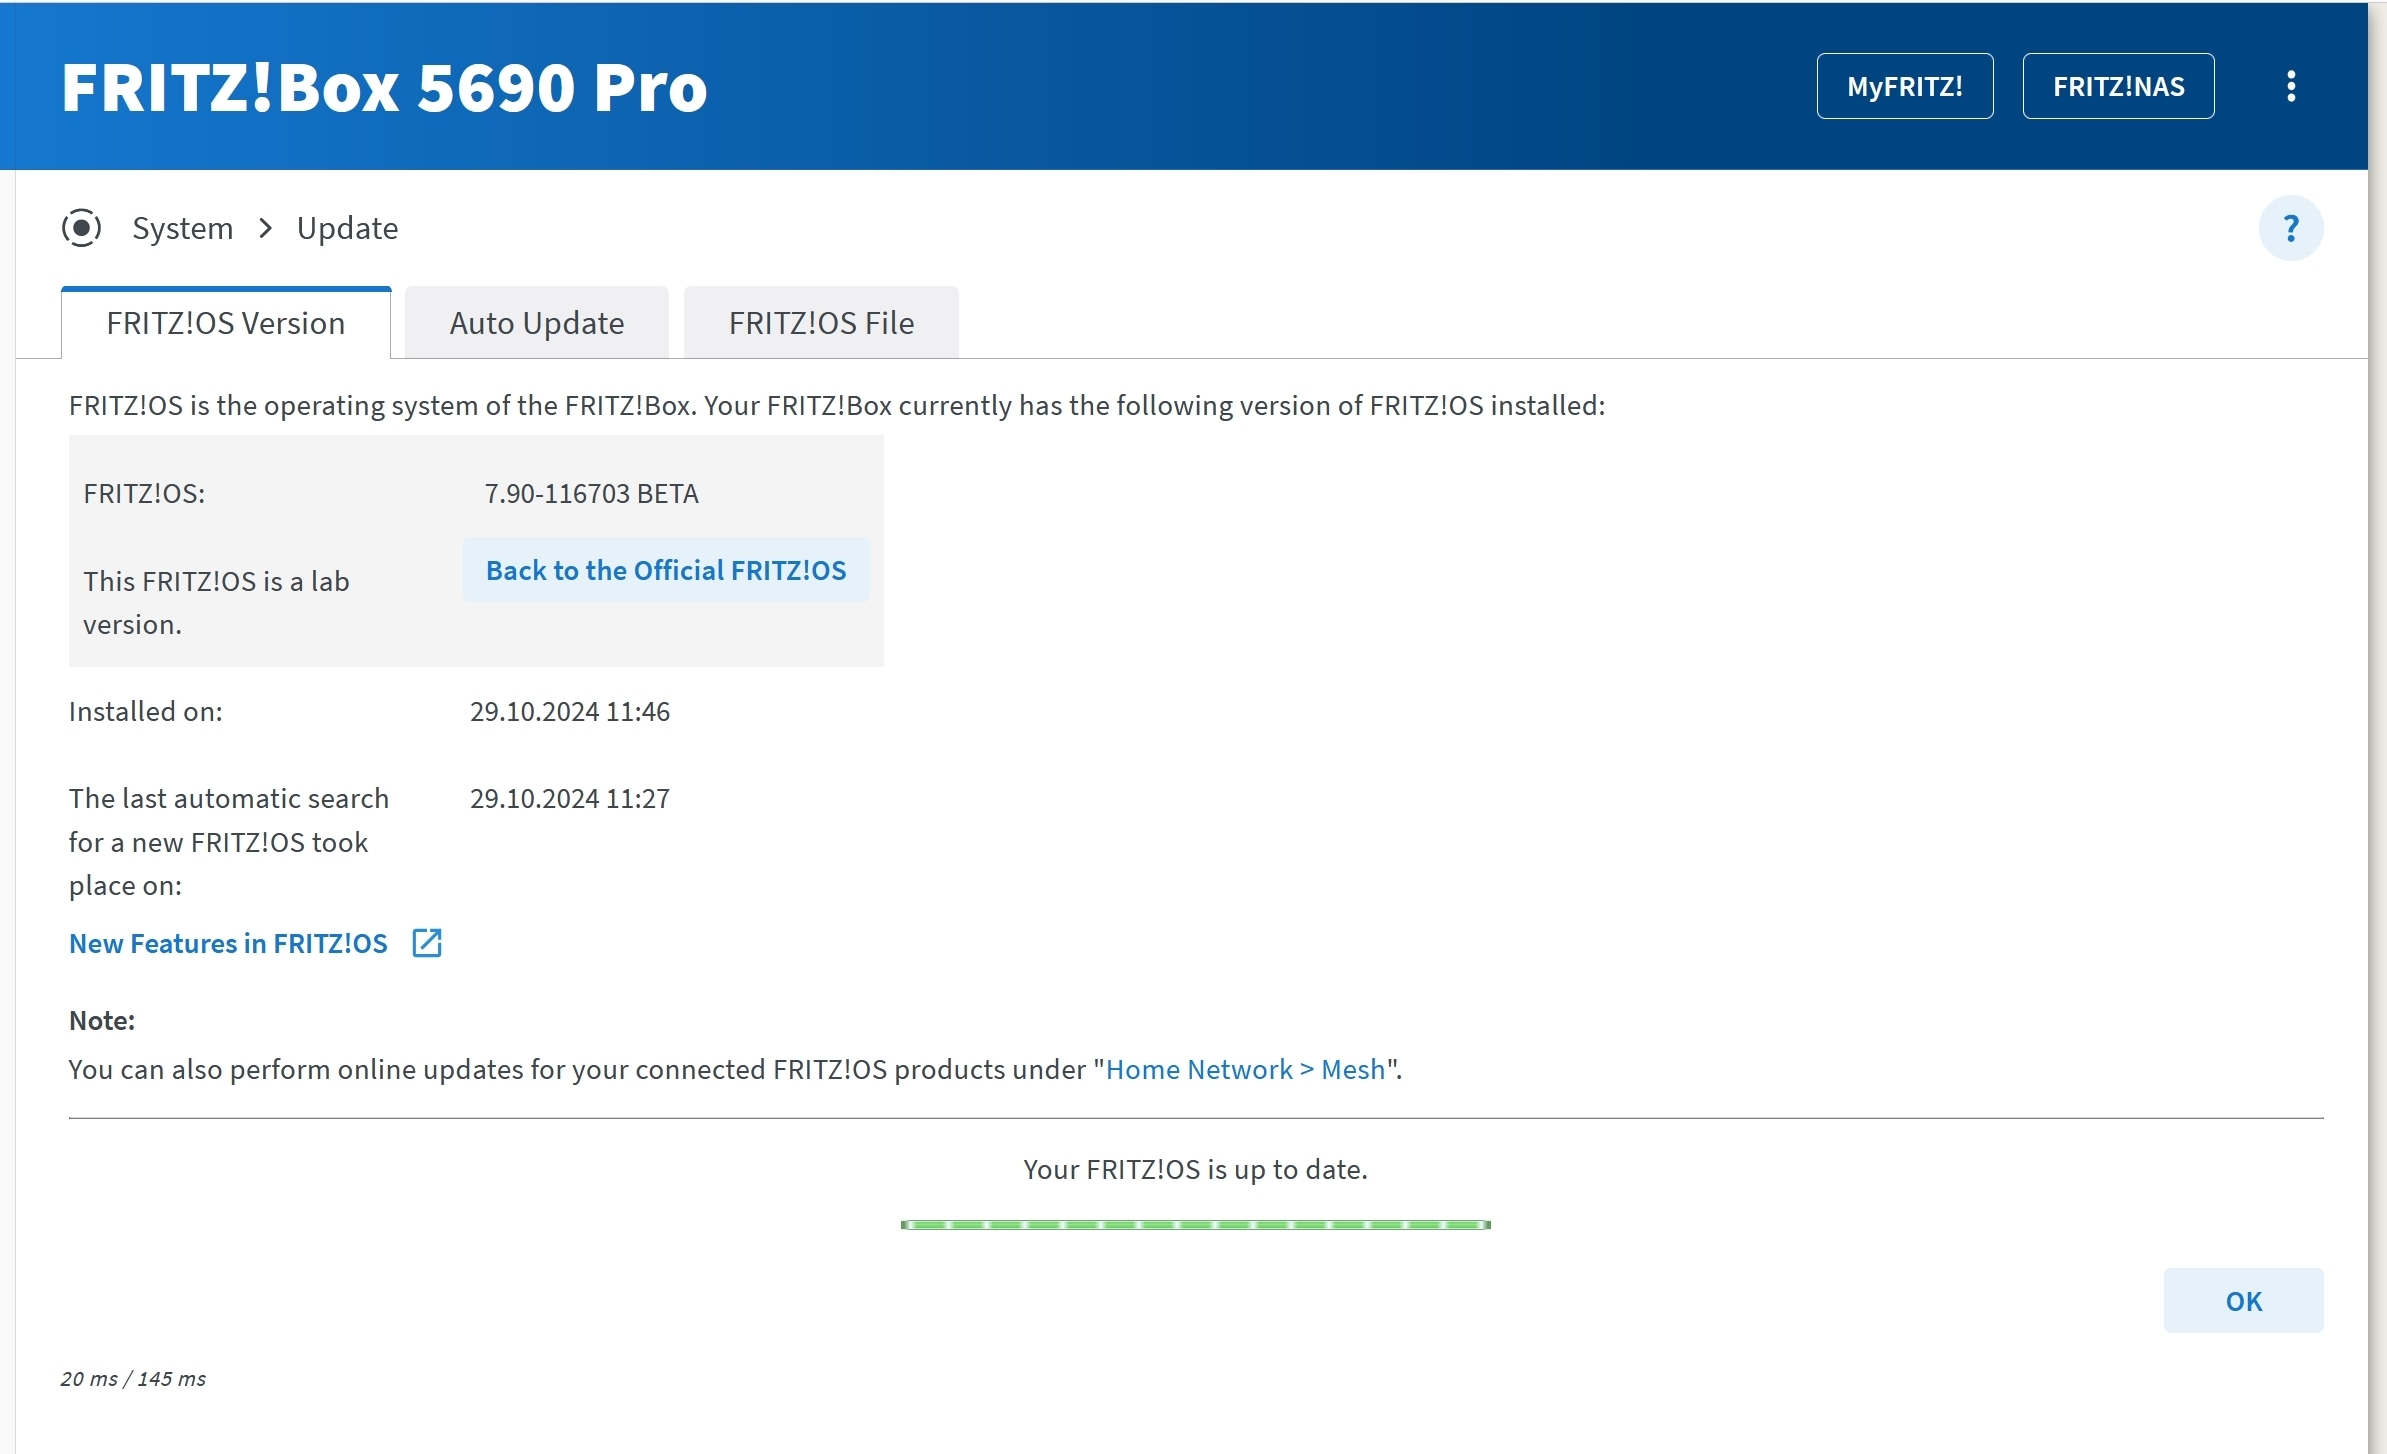This screenshot has height=1454, width=2387.
Task: Open the three-dot overflow menu
Action: pyautogui.click(x=2290, y=86)
